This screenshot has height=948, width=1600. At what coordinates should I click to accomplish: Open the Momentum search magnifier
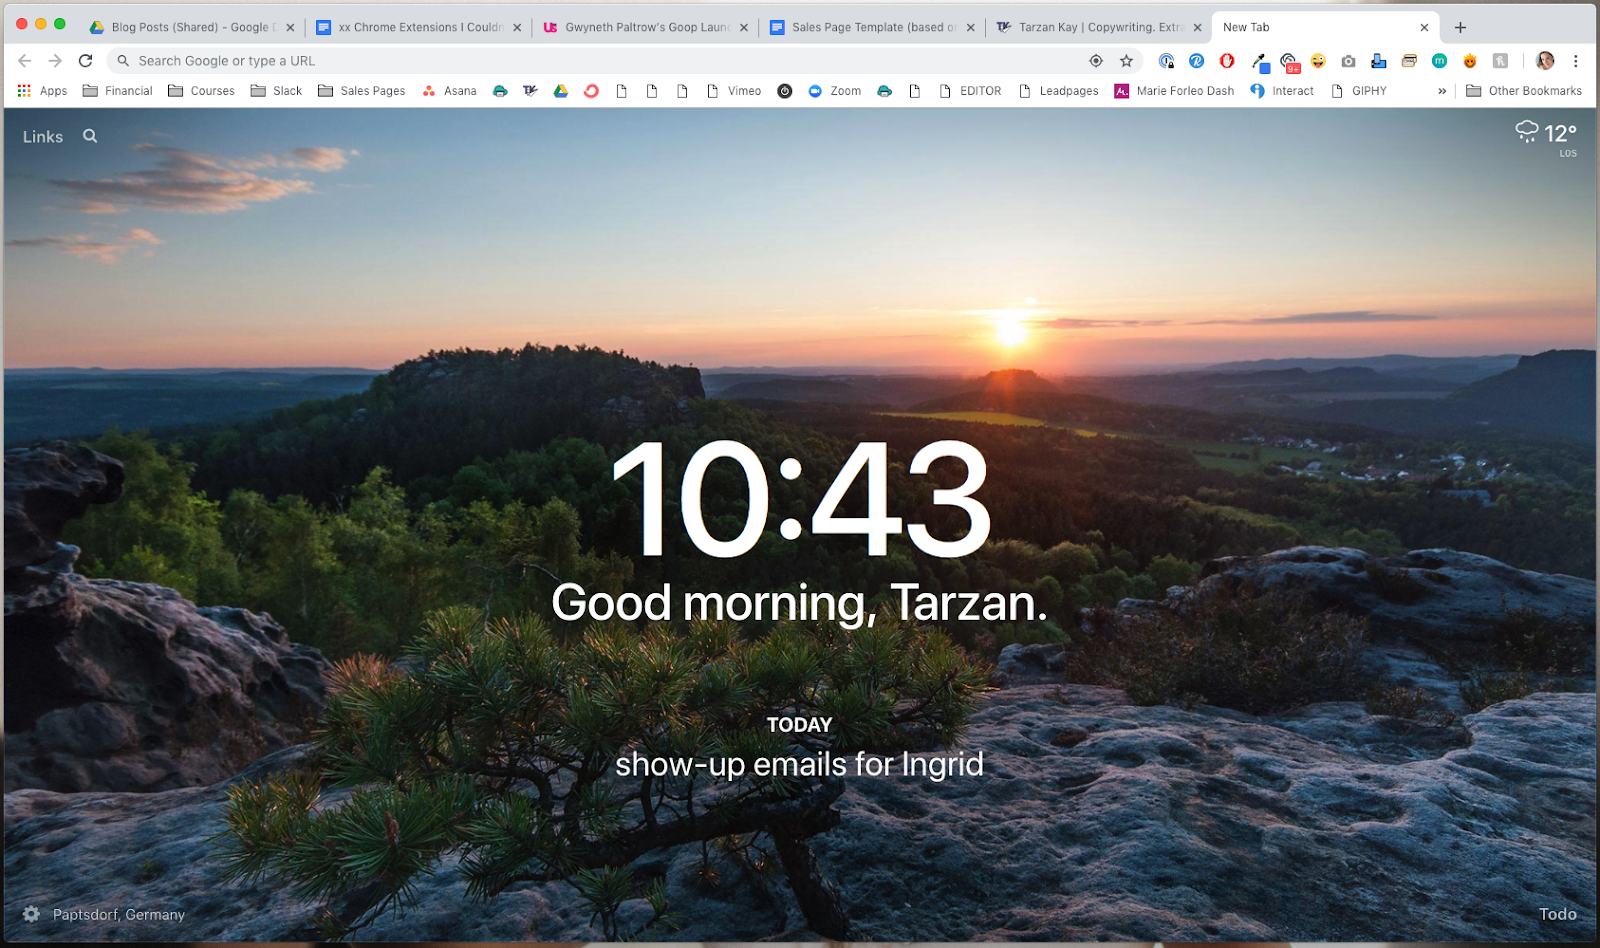(x=90, y=136)
